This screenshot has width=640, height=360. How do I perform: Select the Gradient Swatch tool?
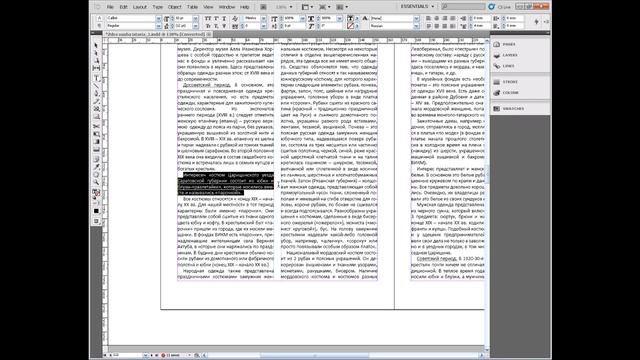(96, 142)
